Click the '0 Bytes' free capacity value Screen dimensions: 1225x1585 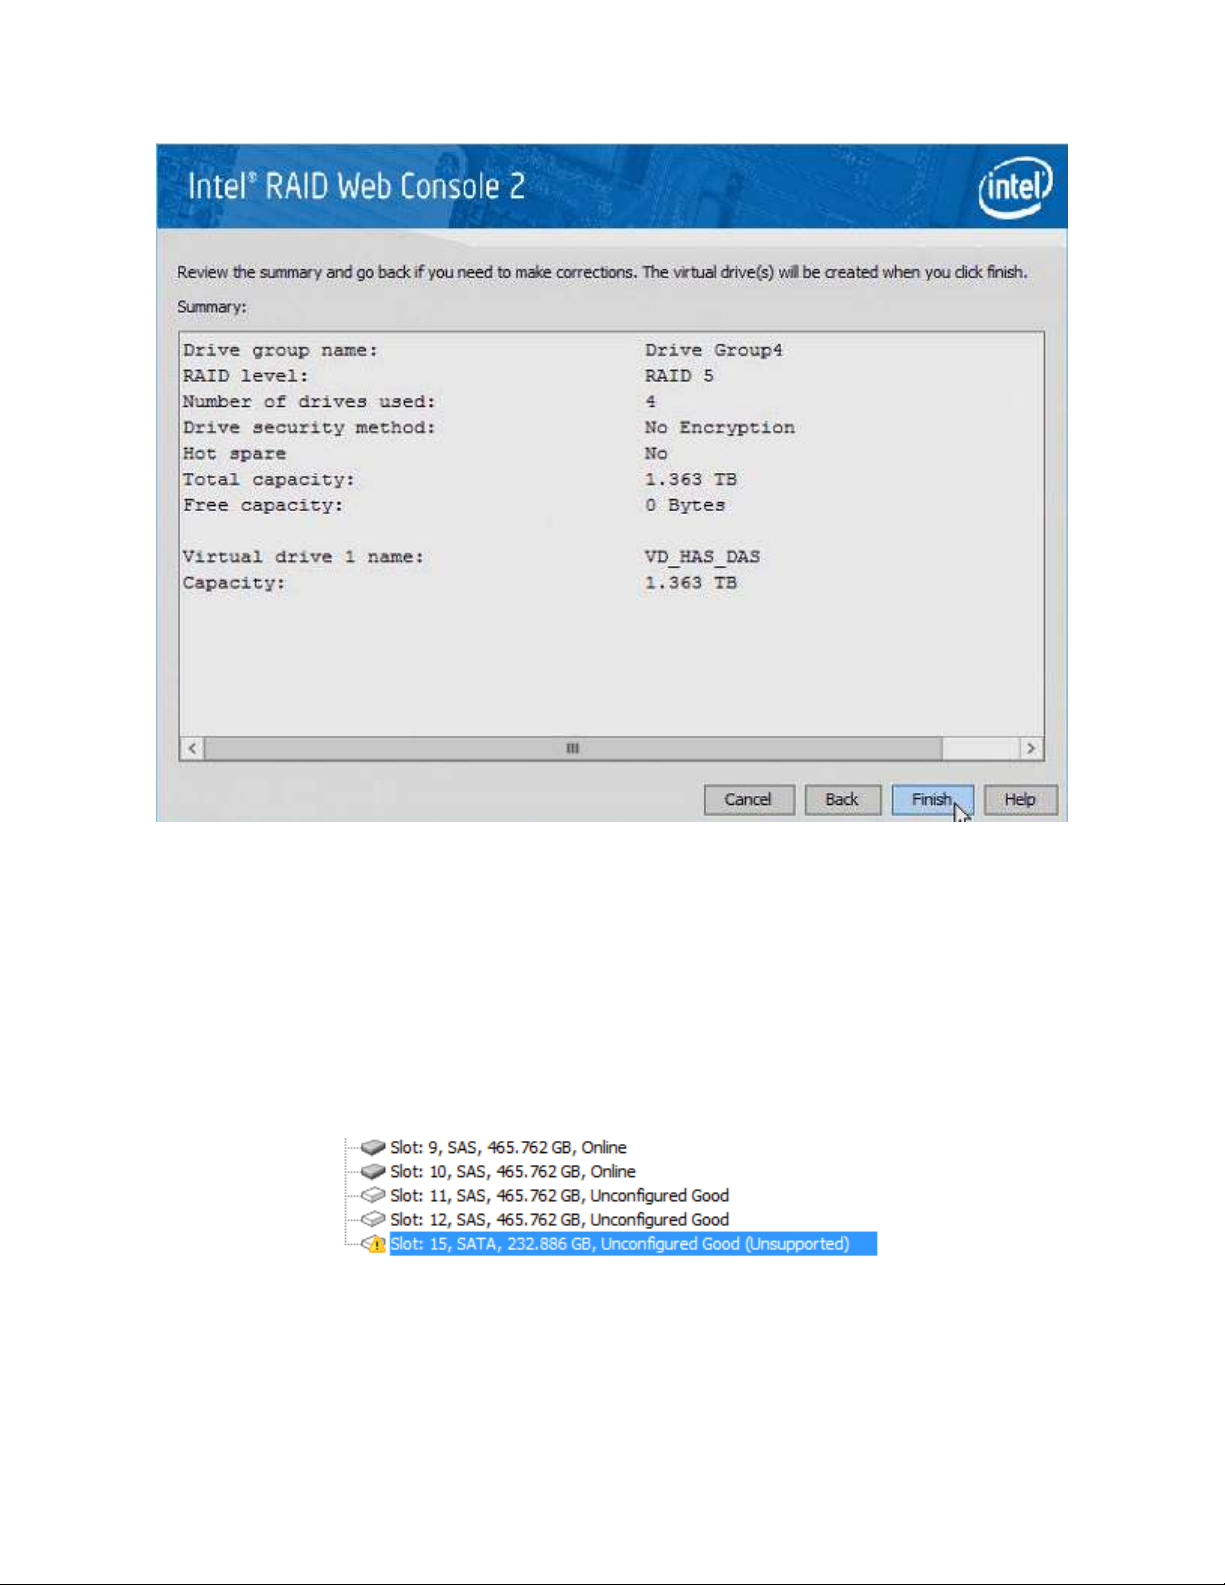[685, 505]
